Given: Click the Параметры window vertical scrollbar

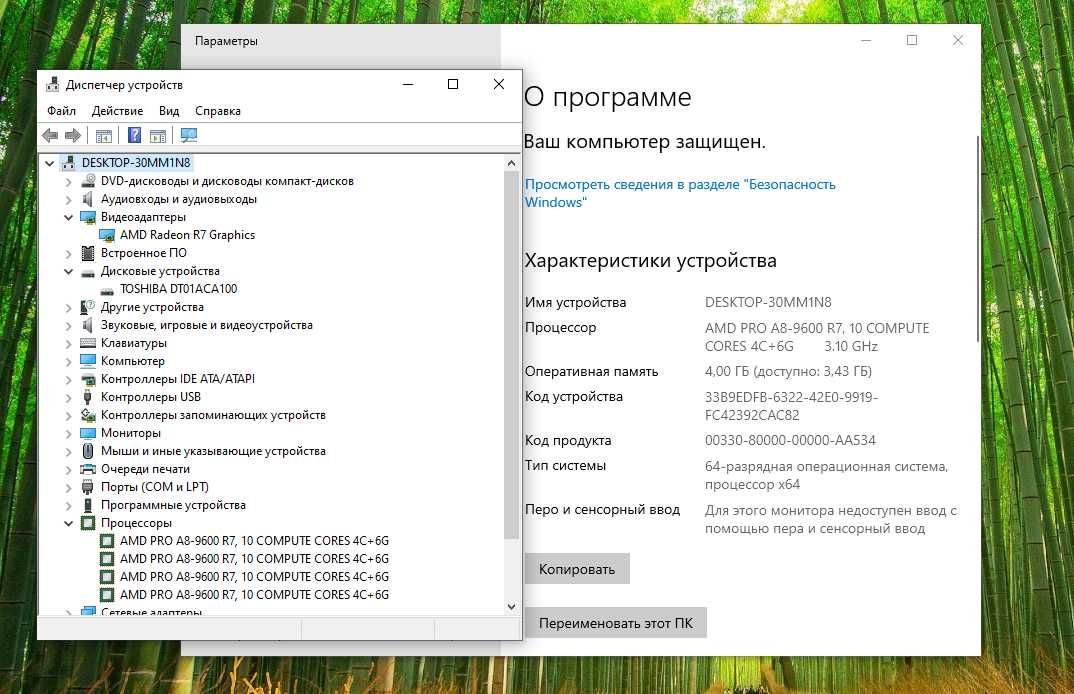Looking at the screenshot, I should coord(977,238).
